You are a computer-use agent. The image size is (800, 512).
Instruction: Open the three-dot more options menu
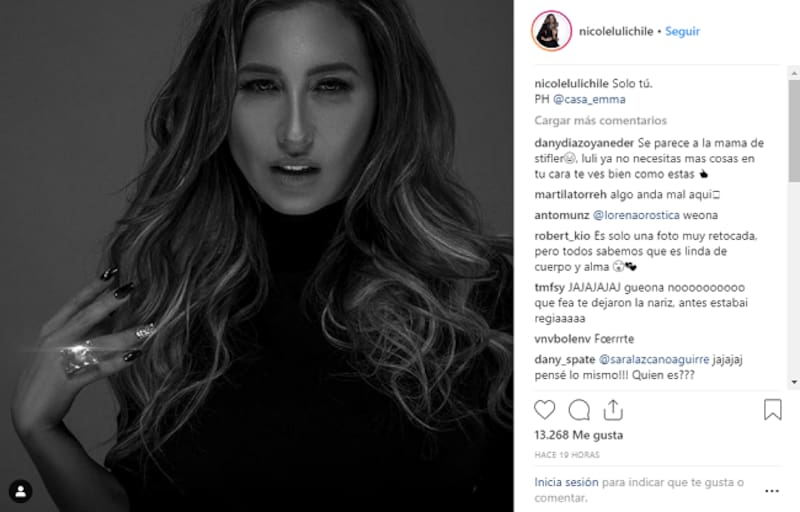coord(772,491)
